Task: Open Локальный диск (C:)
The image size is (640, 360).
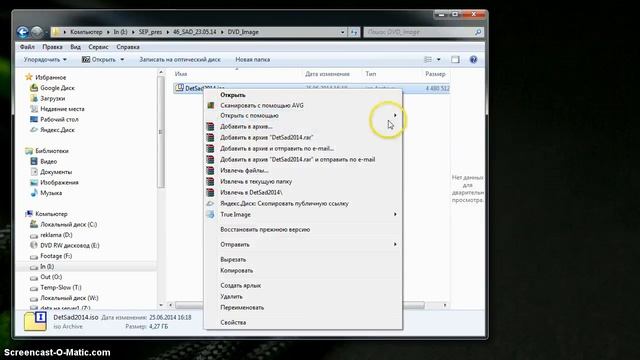Action: 69,224
